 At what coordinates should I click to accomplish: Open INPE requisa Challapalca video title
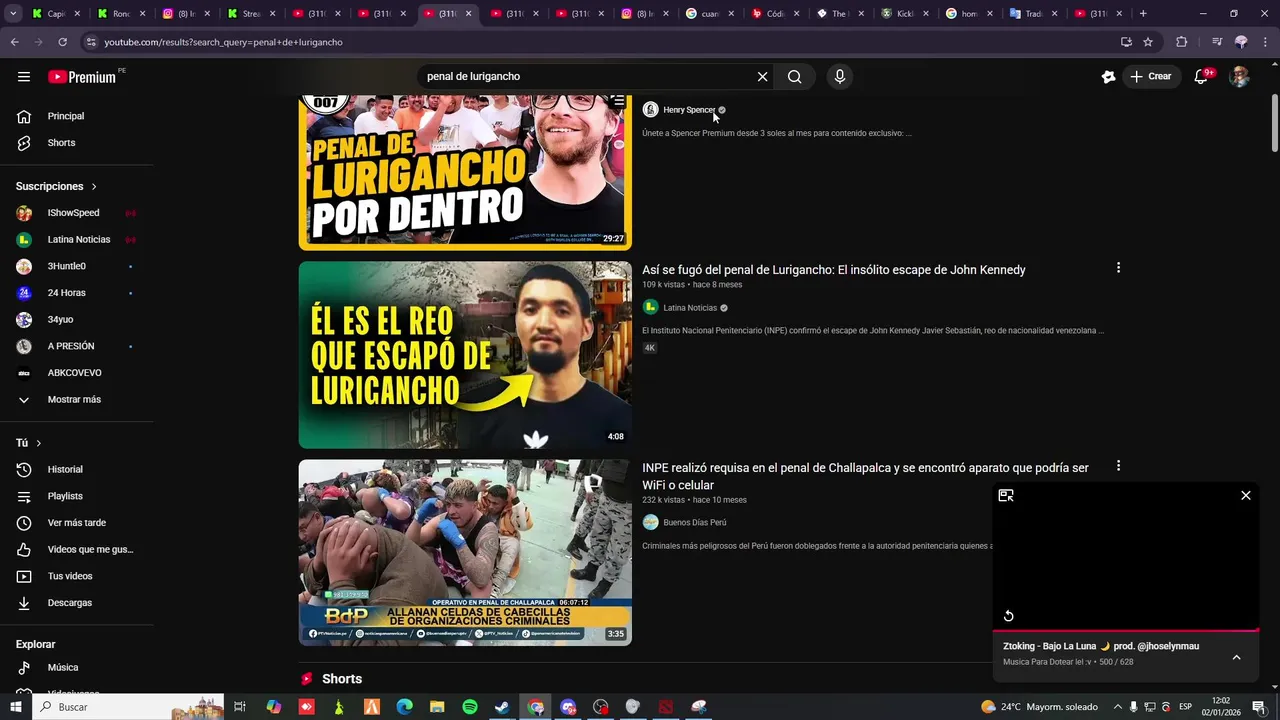pos(865,476)
